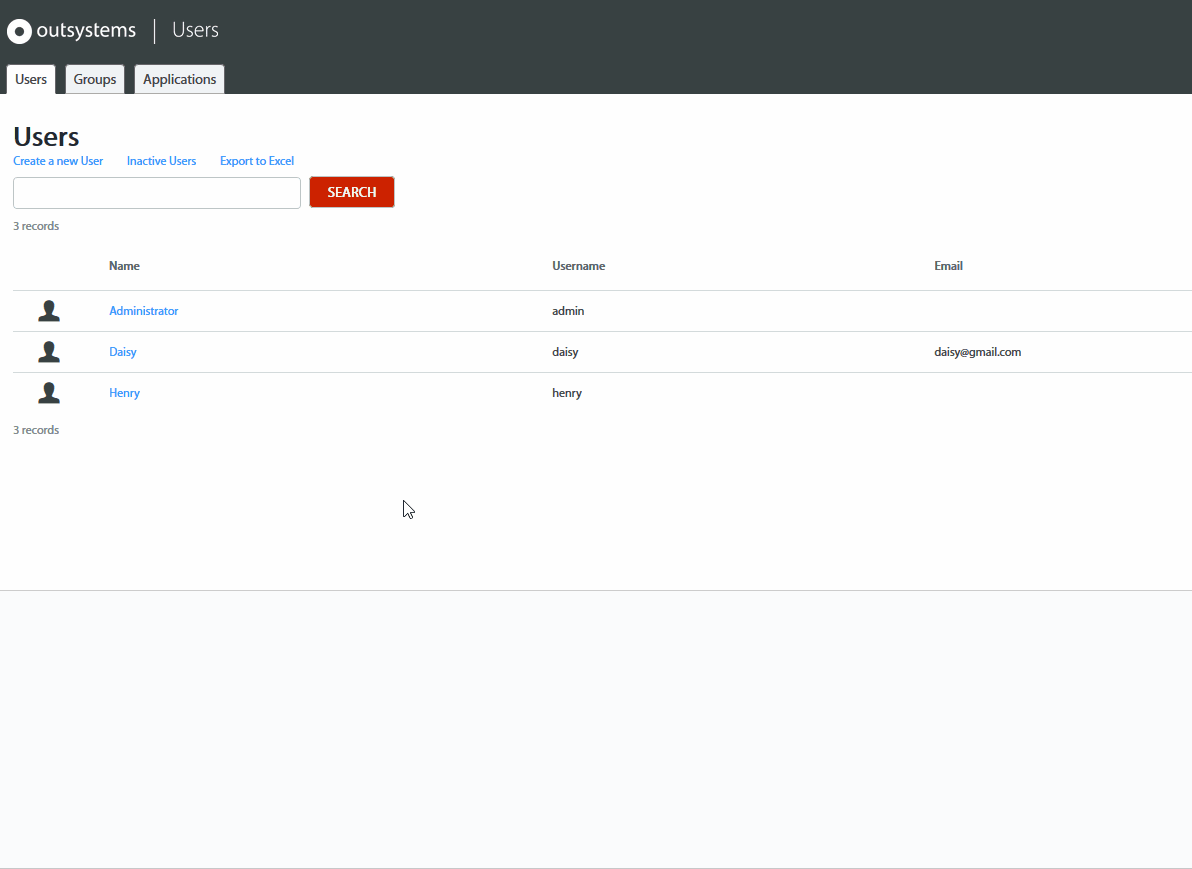Click the Name column header

(x=124, y=265)
